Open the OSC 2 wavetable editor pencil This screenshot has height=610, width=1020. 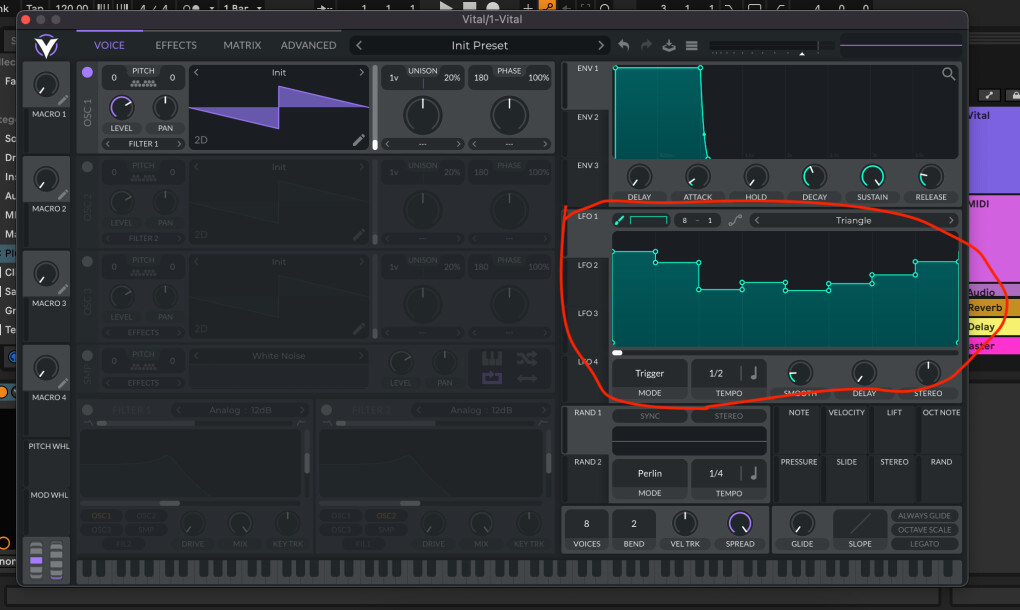click(358, 235)
